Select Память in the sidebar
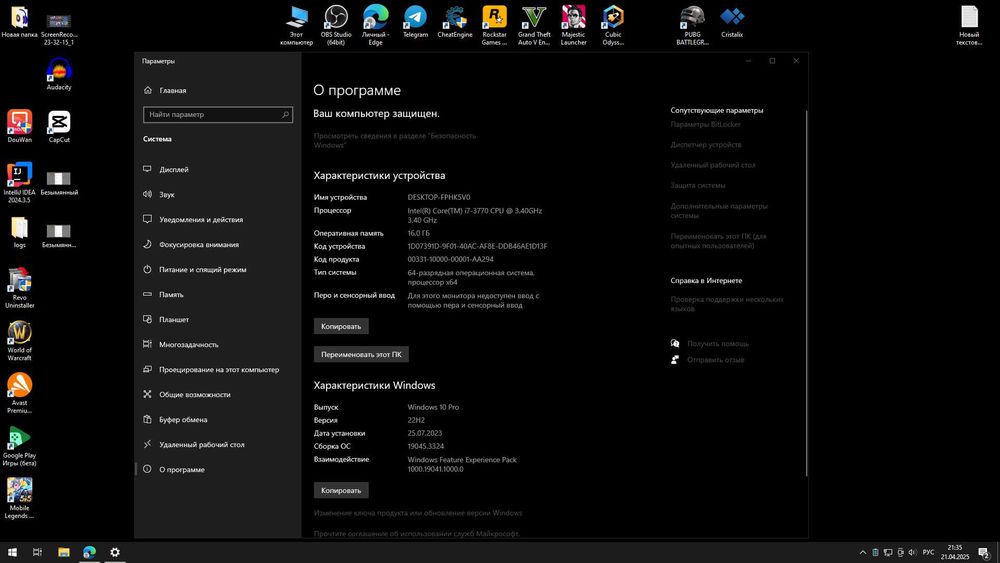 coord(217,295)
